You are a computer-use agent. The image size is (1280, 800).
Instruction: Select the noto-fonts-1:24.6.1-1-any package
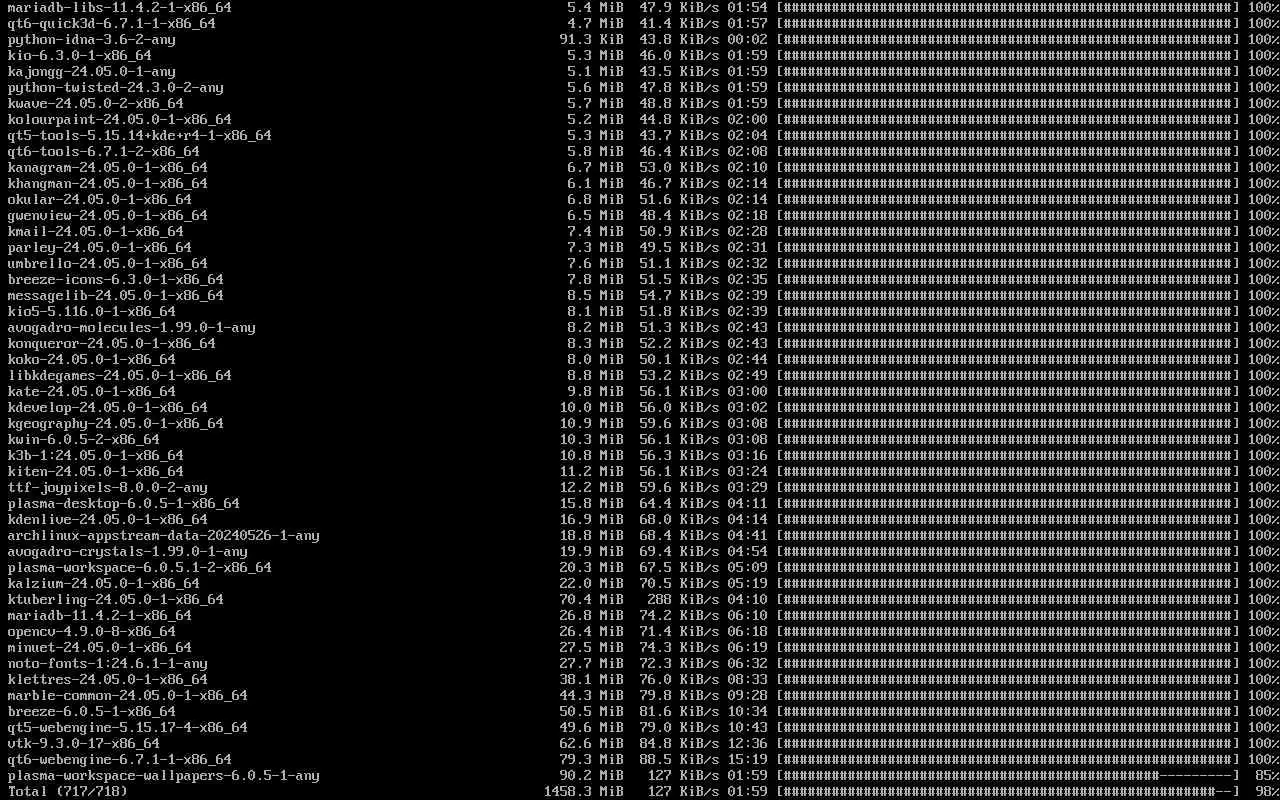tap(108, 663)
